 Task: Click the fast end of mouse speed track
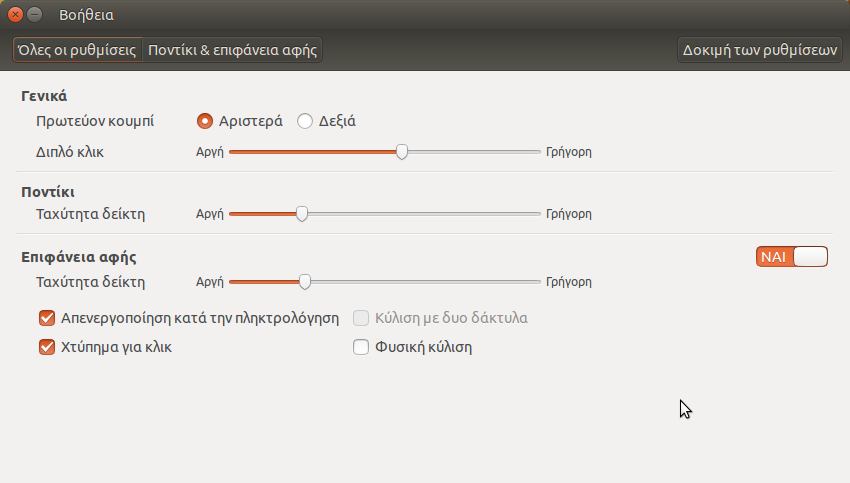536,213
